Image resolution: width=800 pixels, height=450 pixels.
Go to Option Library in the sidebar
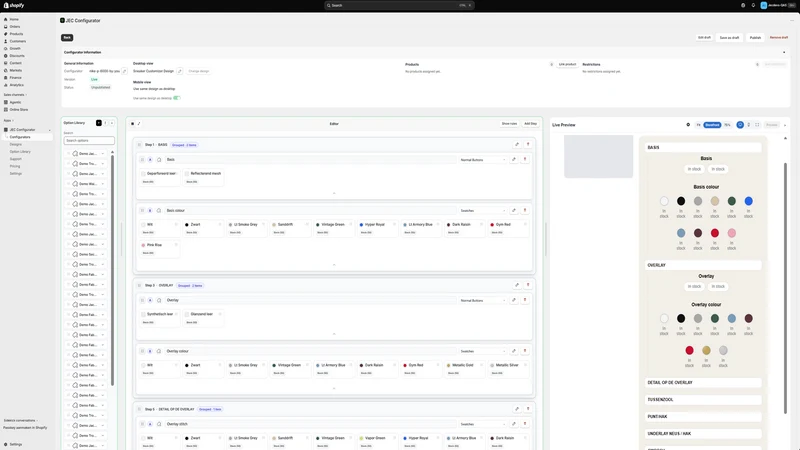pyautogui.click(x=20, y=152)
